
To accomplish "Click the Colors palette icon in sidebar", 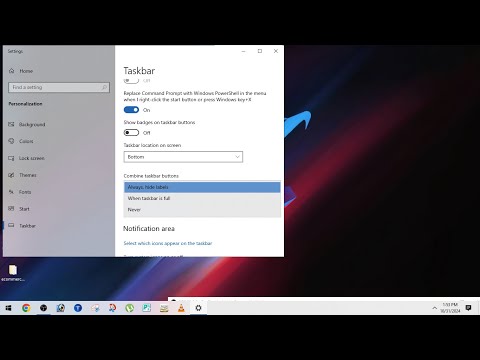I will [x=11, y=141].
